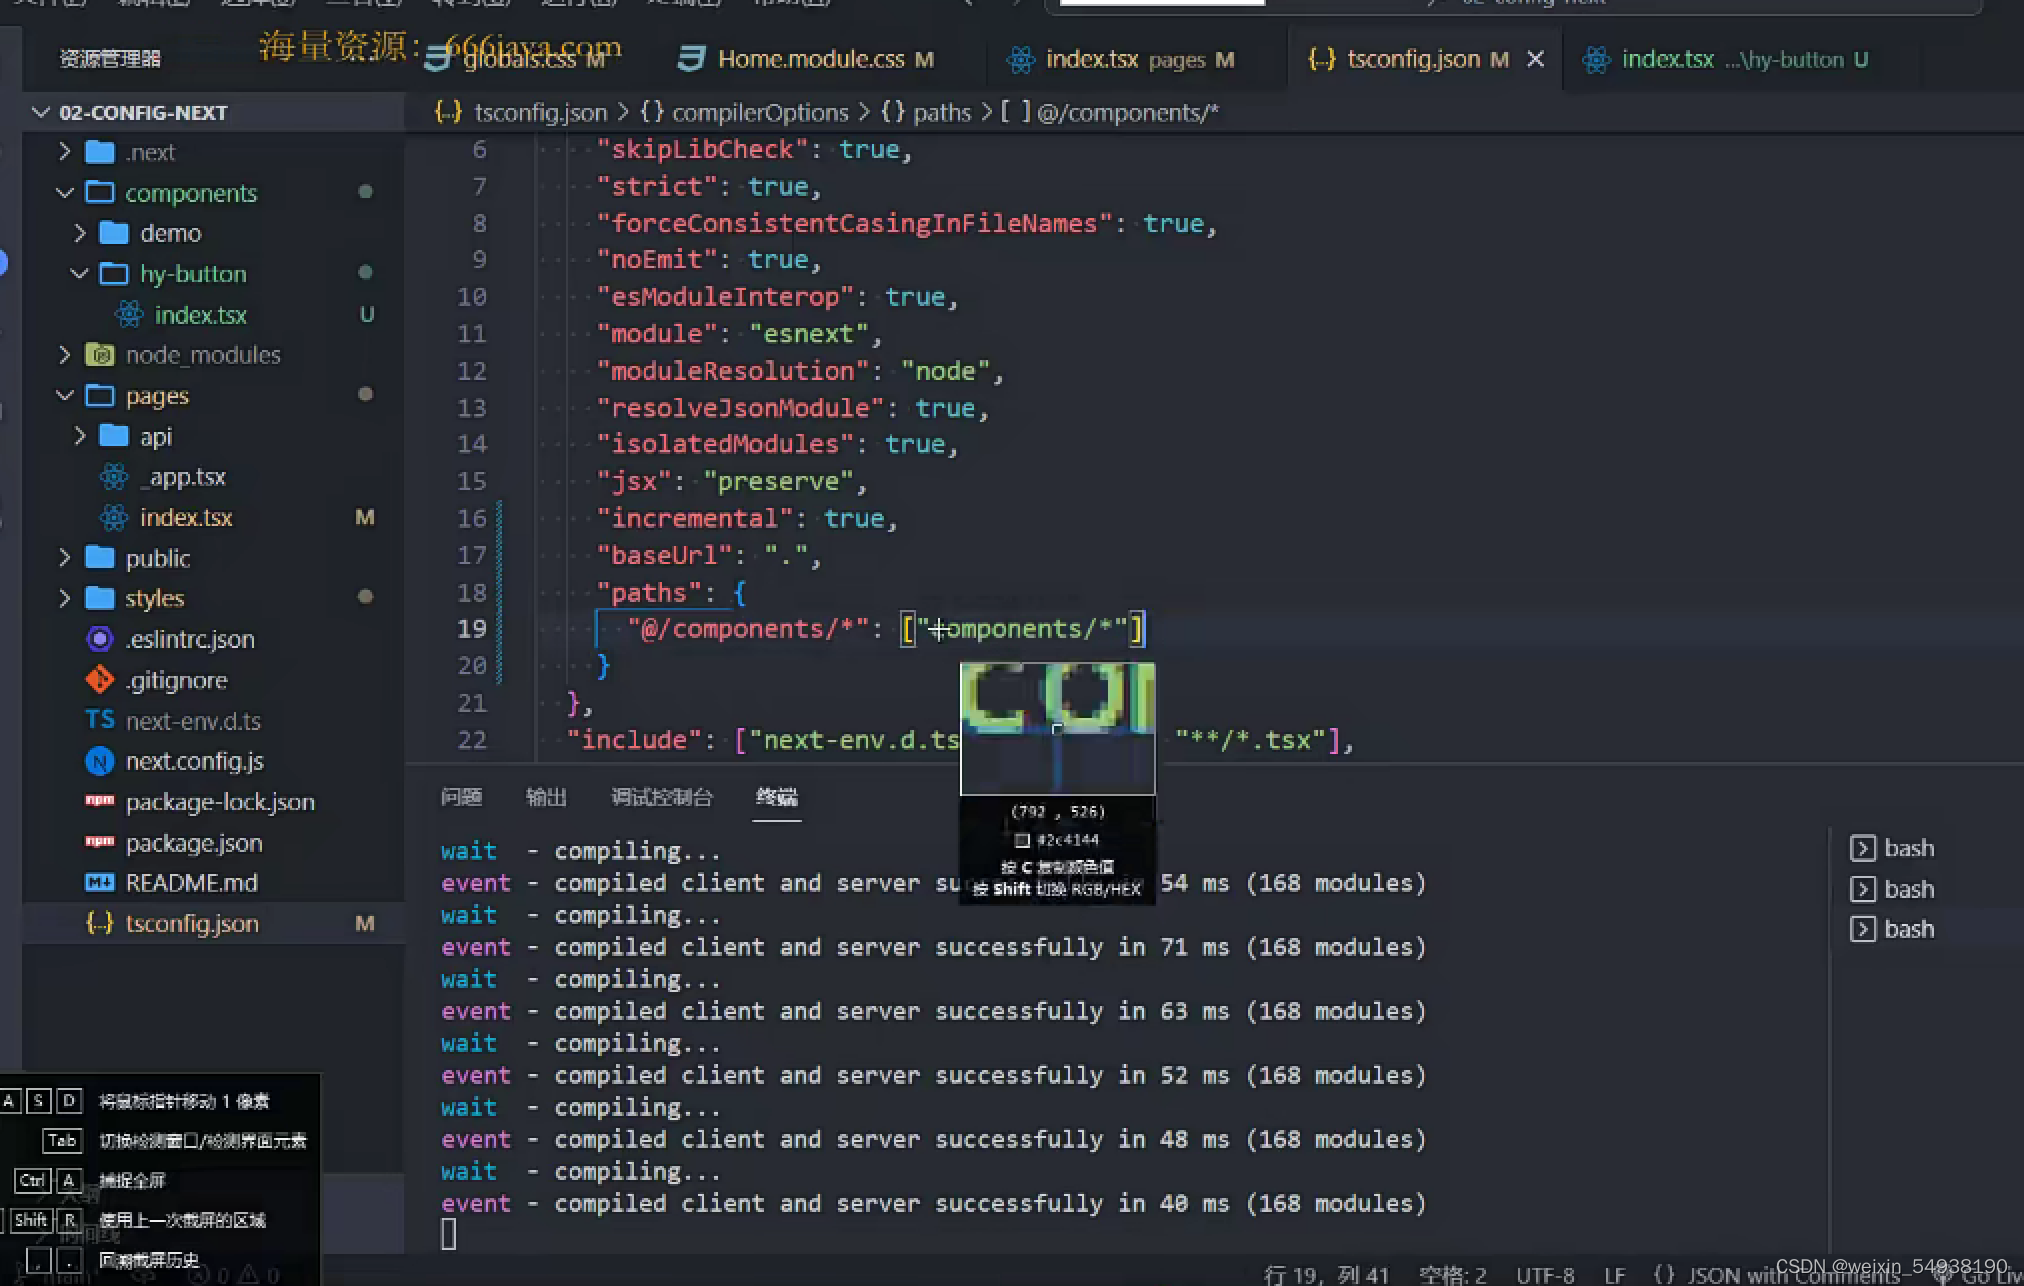This screenshot has width=2024, height=1286.
Task: Expand the .next folder
Action: click(65, 152)
